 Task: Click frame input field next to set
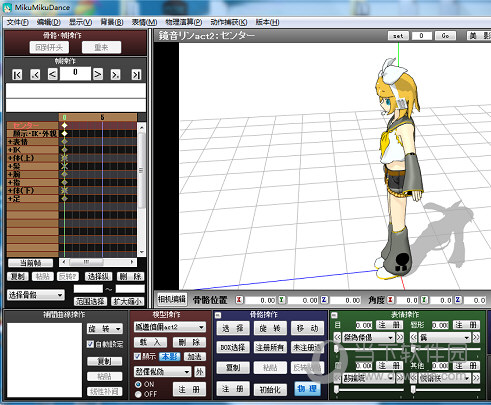click(422, 36)
